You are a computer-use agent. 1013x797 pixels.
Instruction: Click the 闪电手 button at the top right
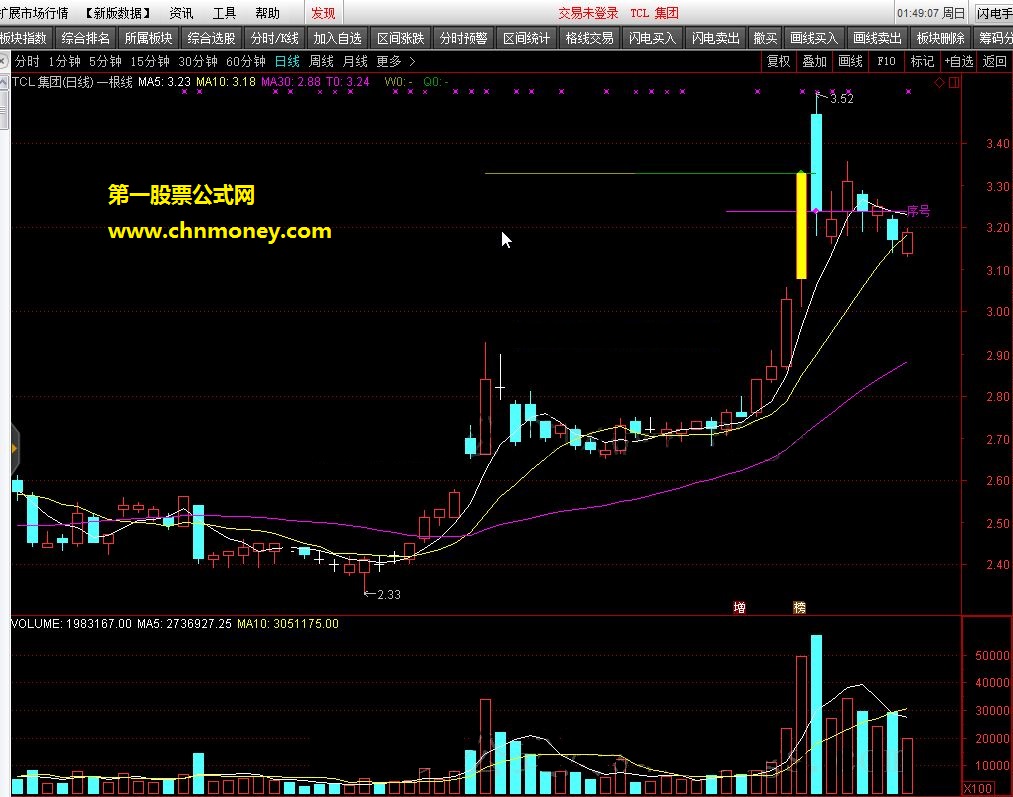994,13
